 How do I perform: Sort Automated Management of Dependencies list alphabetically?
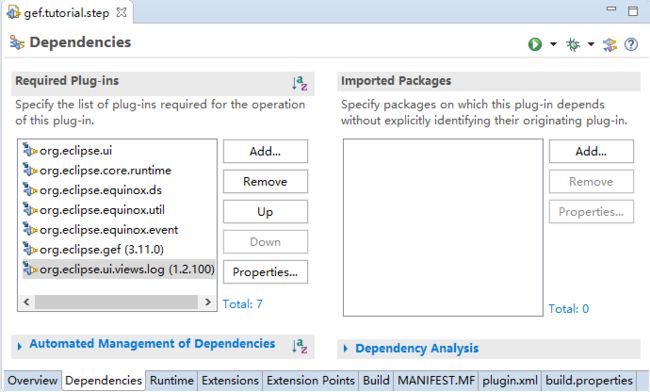click(x=299, y=346)
